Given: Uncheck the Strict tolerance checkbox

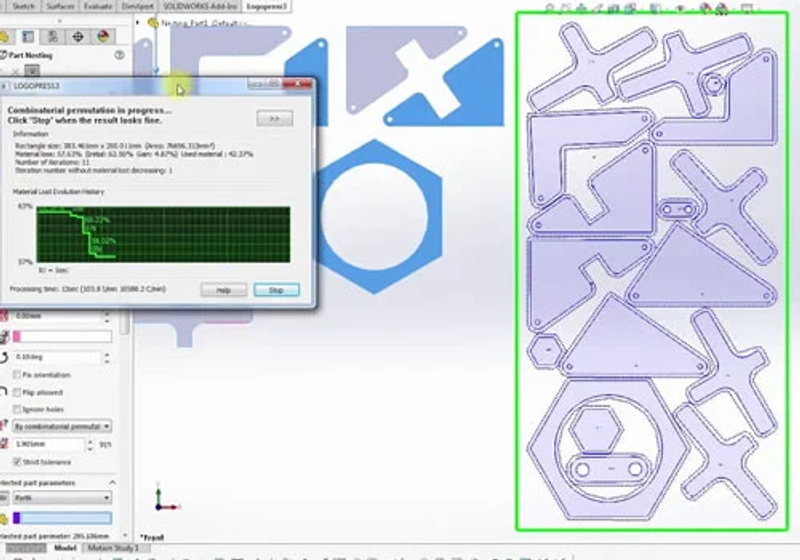Looking at the screenshot, I should click(x=17, y=462).
